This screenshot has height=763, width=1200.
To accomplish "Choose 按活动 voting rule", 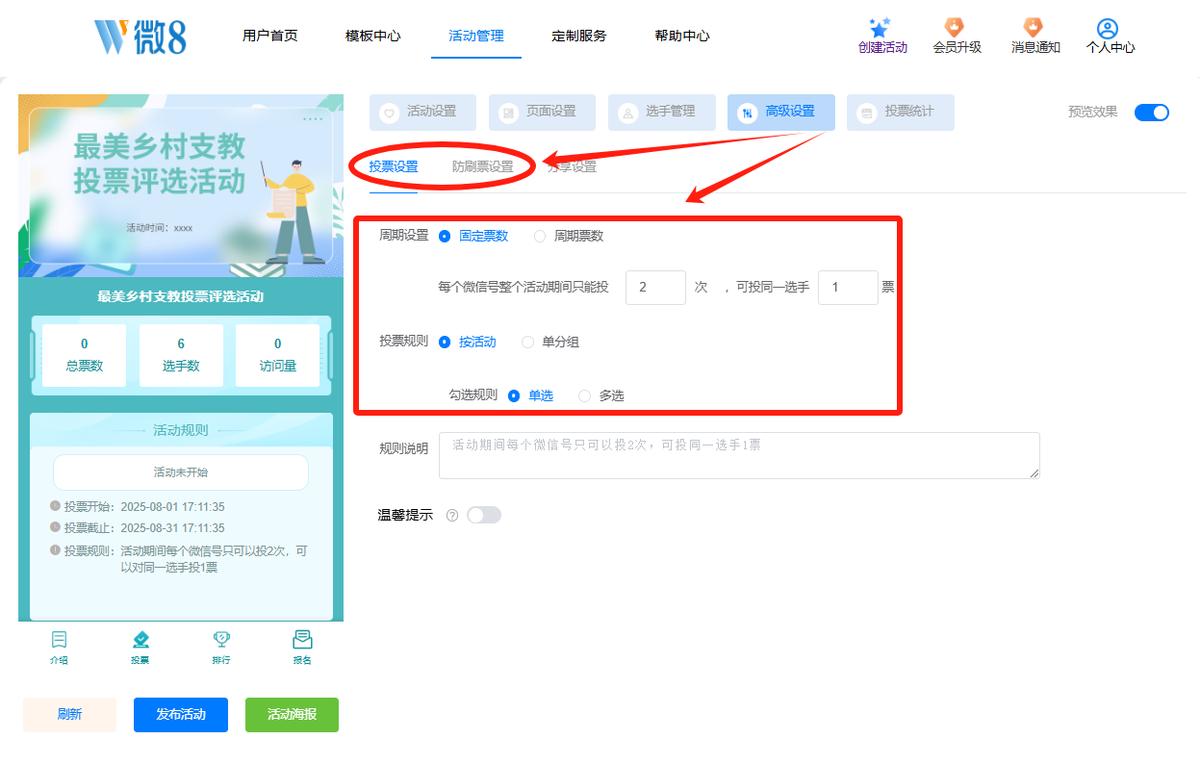I will [x=468, y=342].
